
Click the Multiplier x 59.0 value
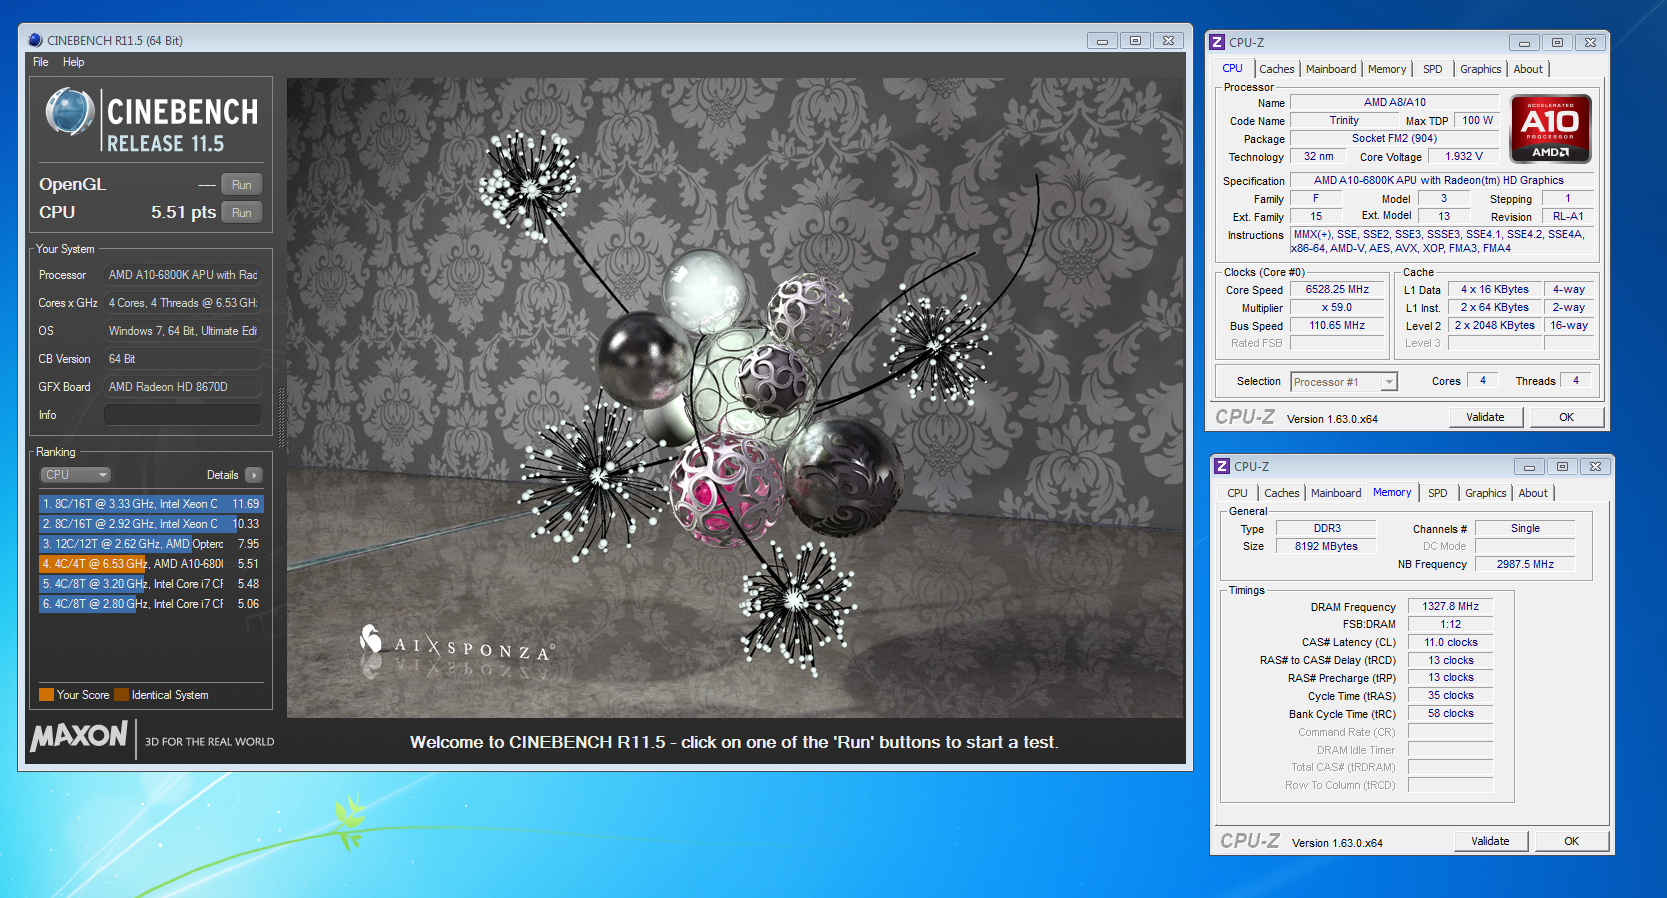coord(1337,308)
